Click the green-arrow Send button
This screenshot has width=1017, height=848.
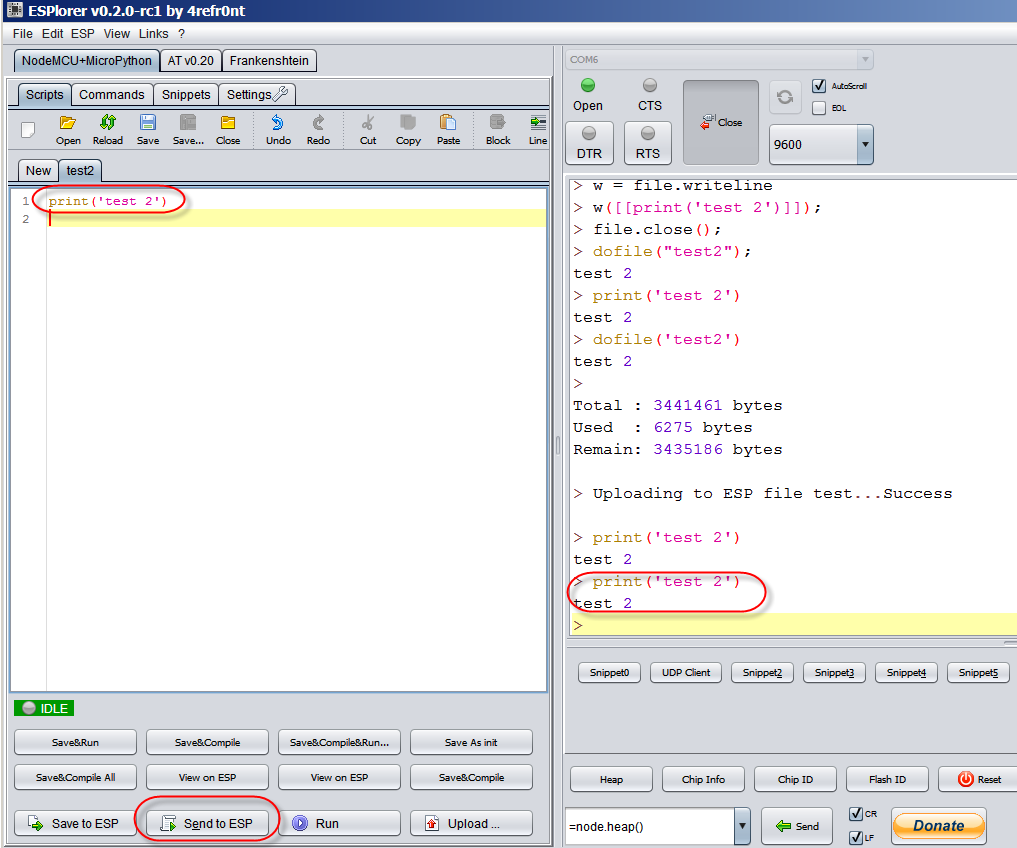(796, 826)
